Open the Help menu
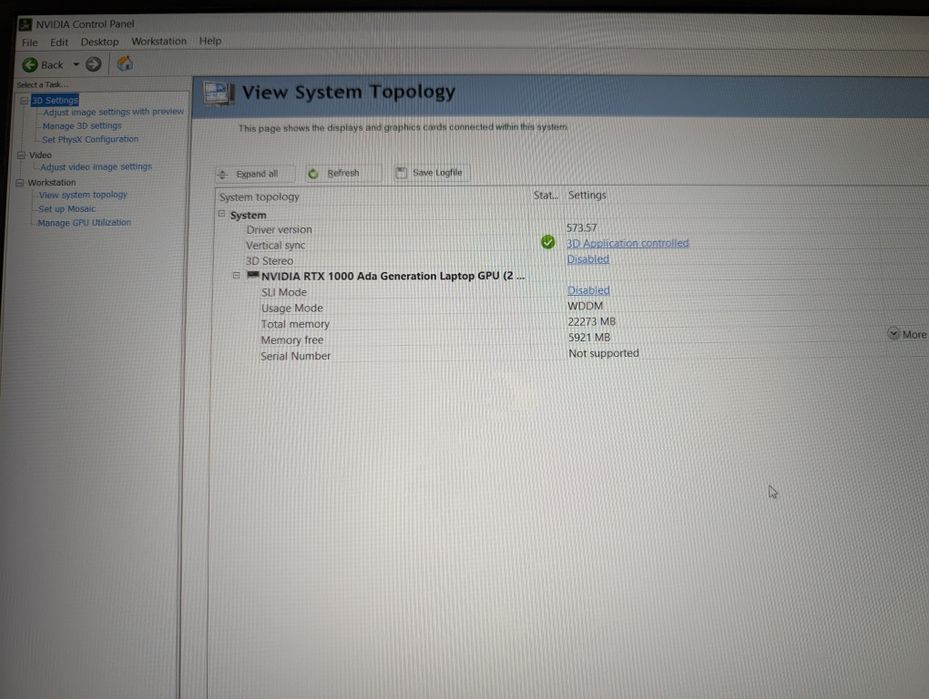The width and height of the screenshot is (929, 699). click(210, 41)
